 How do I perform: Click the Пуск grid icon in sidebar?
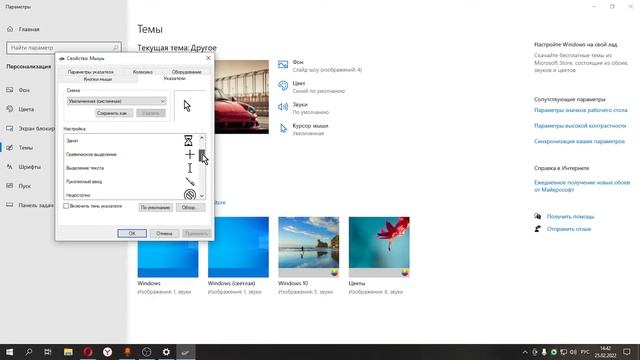[10, 186]
